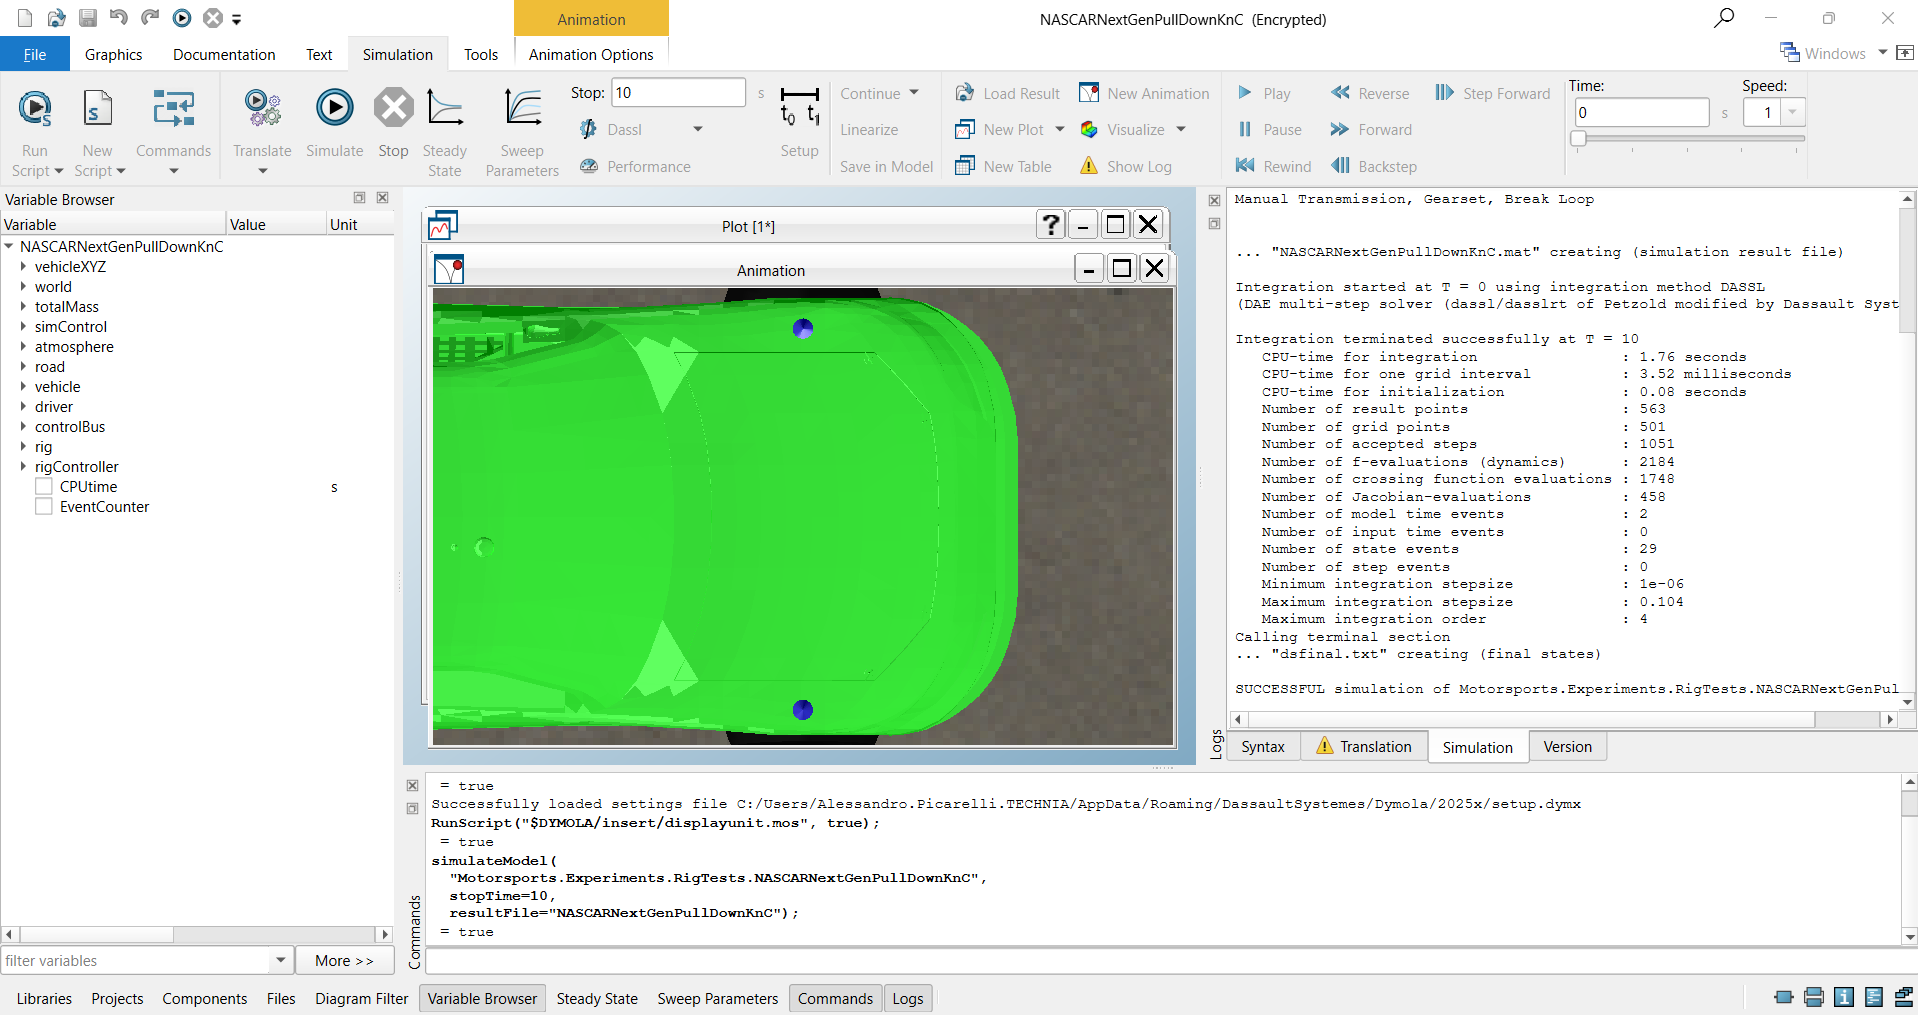Click the Stop simulation icon

point(393,108)
